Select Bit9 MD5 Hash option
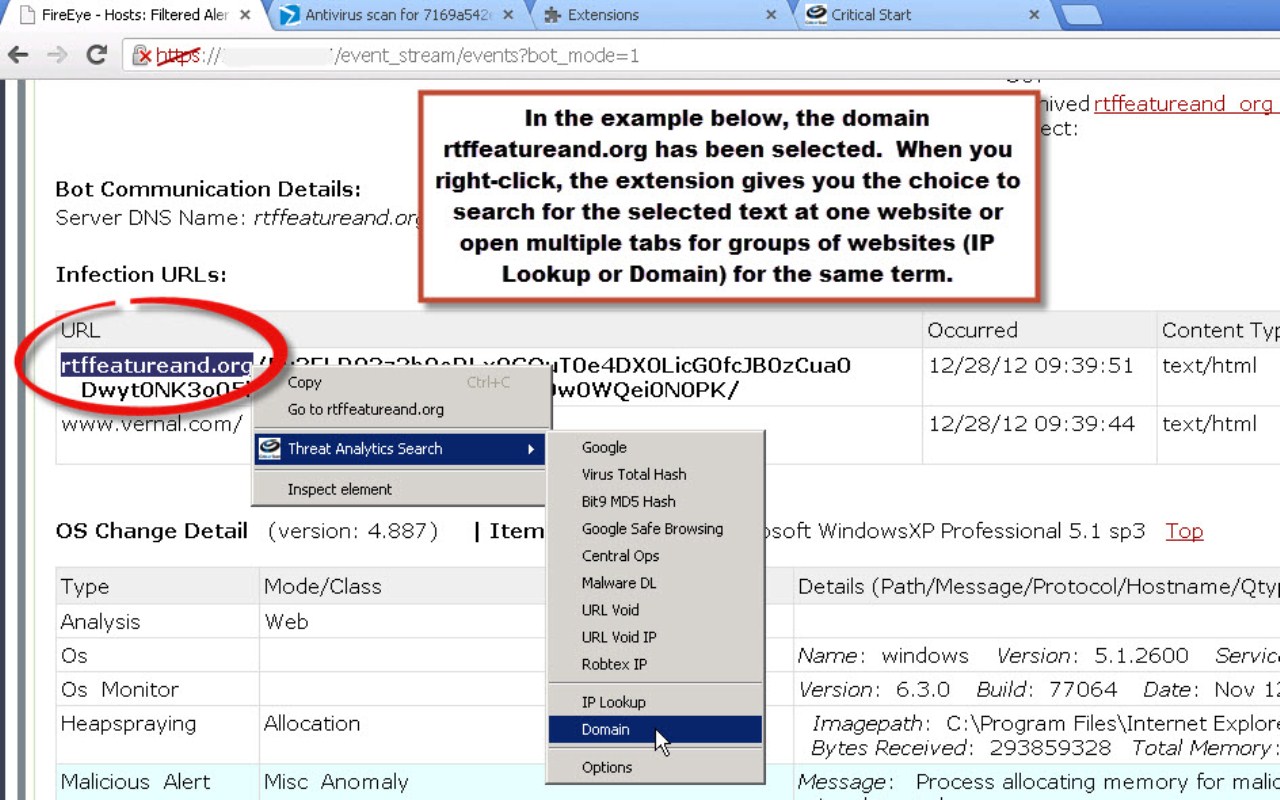The image size is (1280, 800). click(x=655, y=501)
